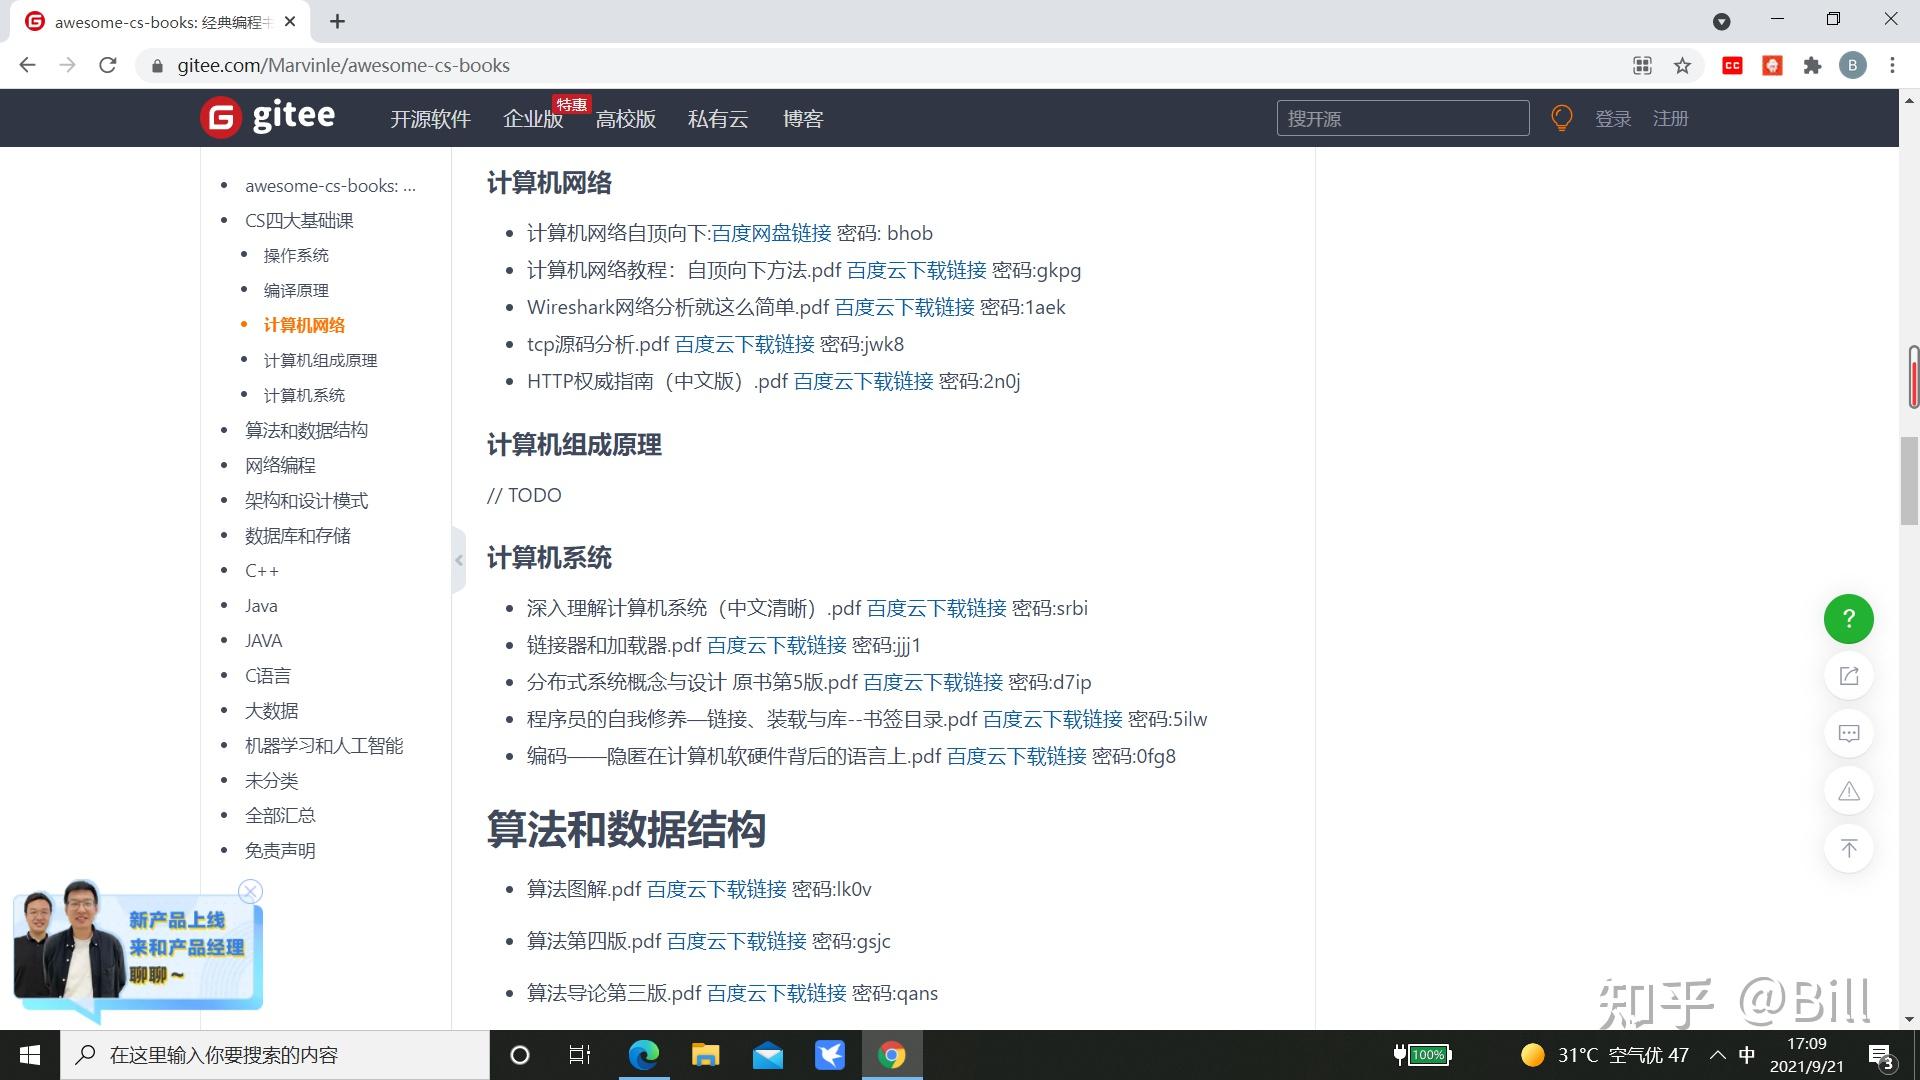Click the 注册 registration link
The height and width of the screenshot is (1080, 1920).
tap(1670, 118)
